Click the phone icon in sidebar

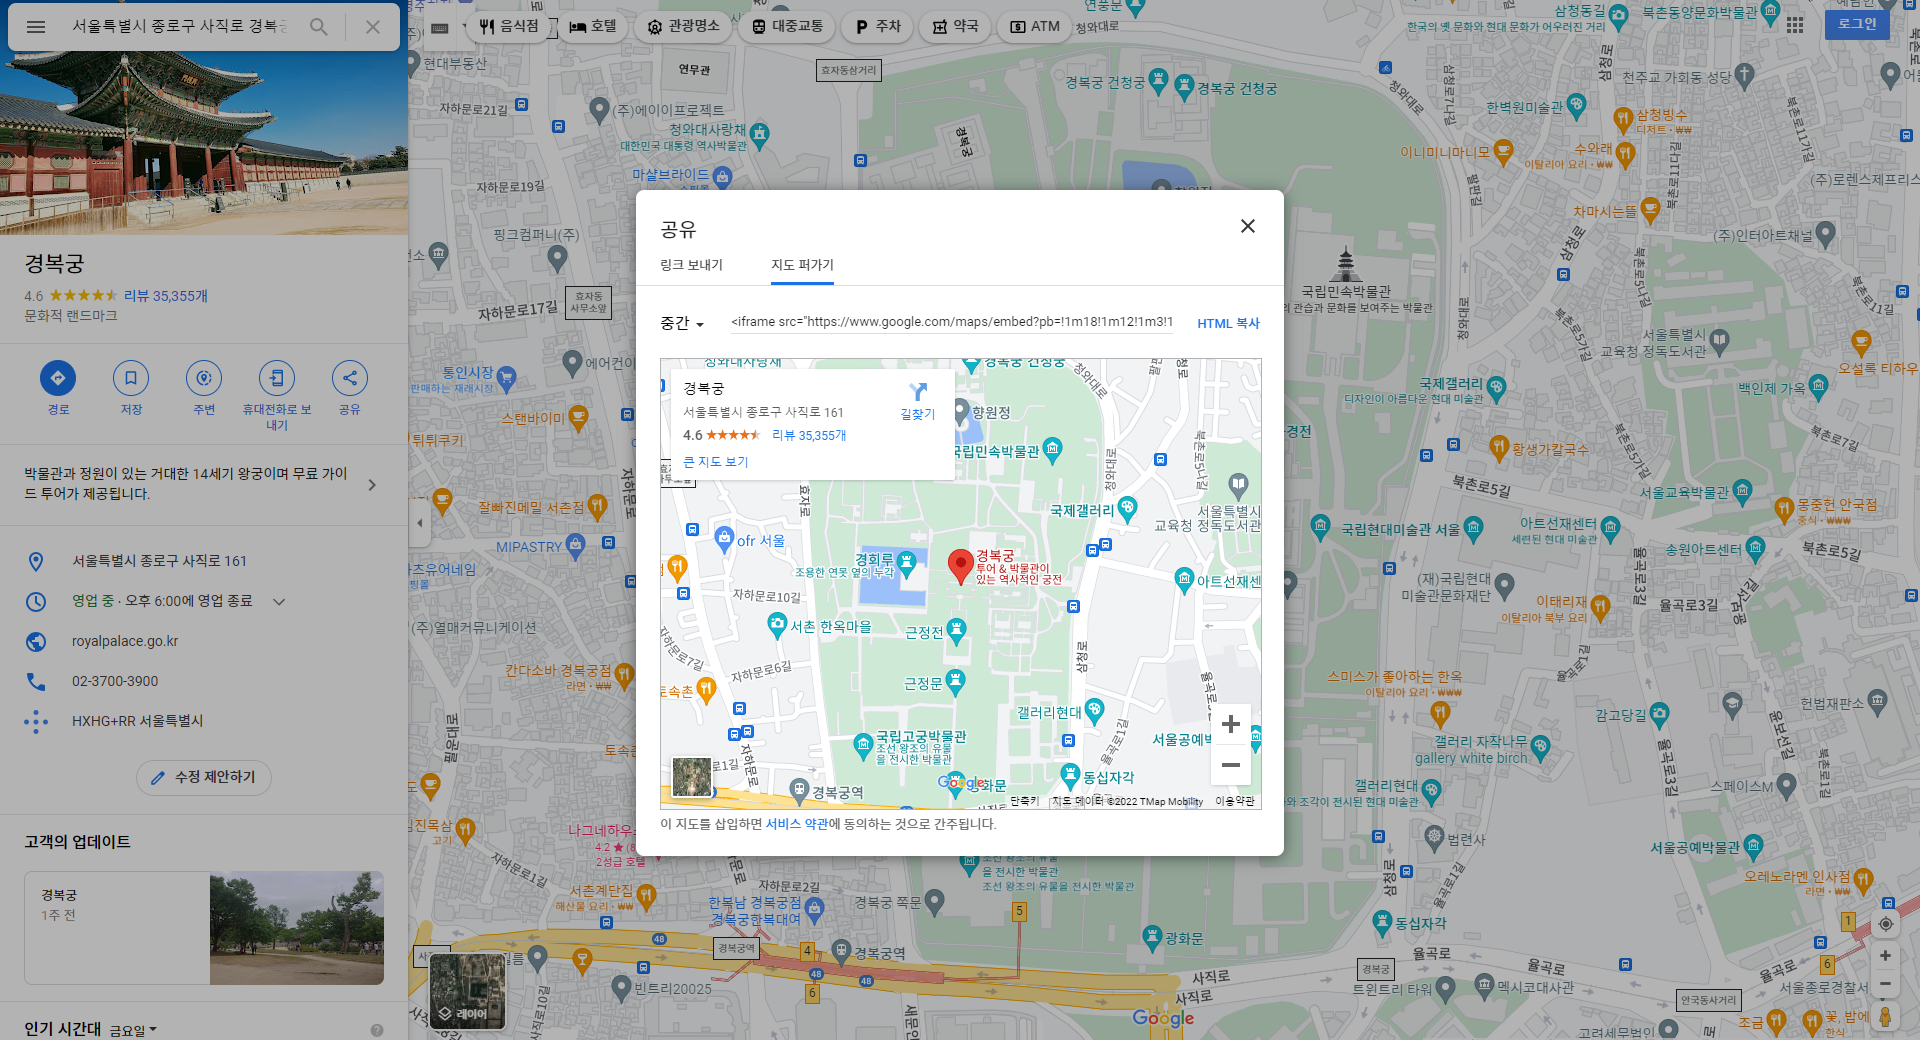(36, 681)
